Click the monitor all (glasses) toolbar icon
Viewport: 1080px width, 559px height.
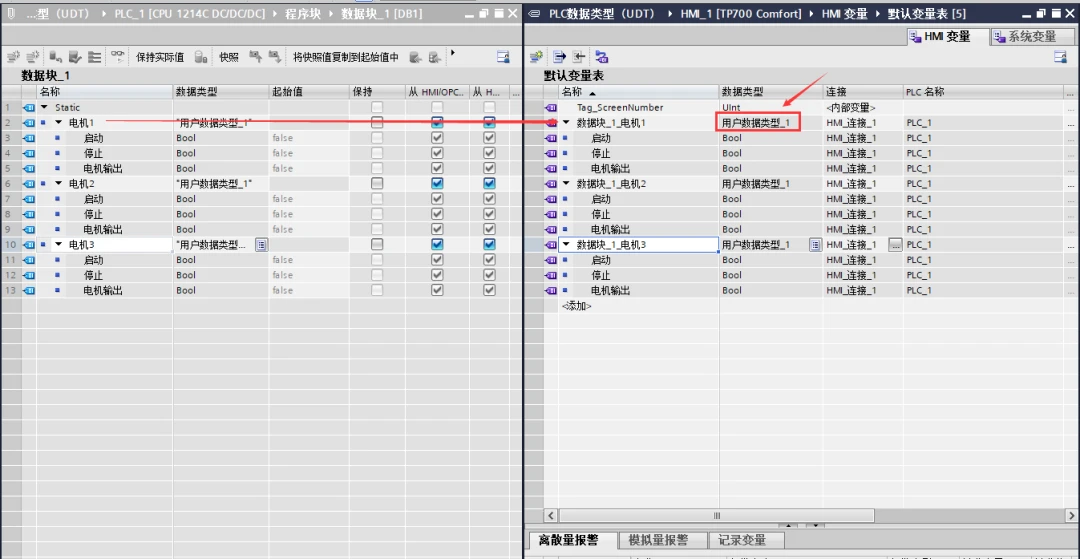click(x=118, y=57)
